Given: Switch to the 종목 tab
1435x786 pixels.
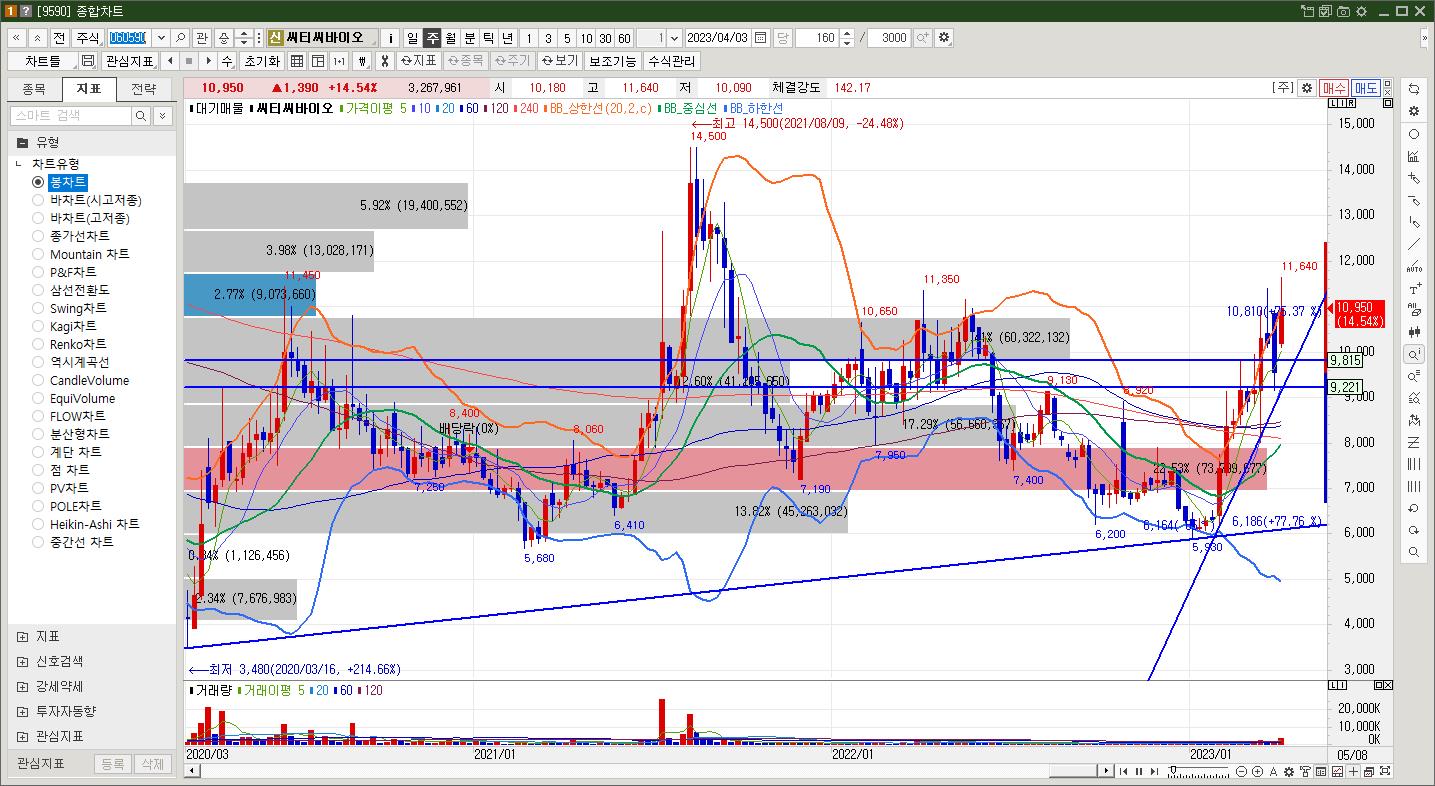Looking at the screenshot, I should [x=33, y=89].
